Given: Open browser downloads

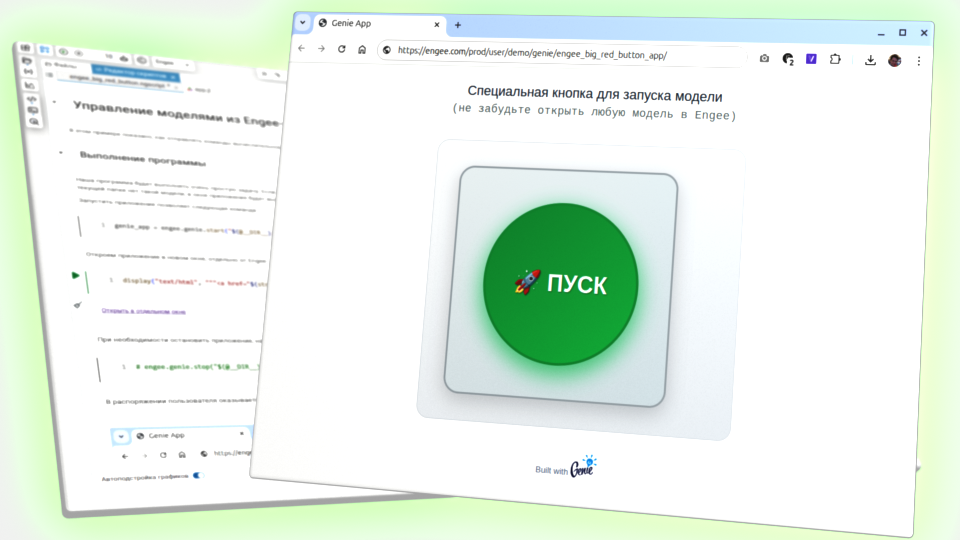Looking at the screenshot, I should click(x=870, y=60).
